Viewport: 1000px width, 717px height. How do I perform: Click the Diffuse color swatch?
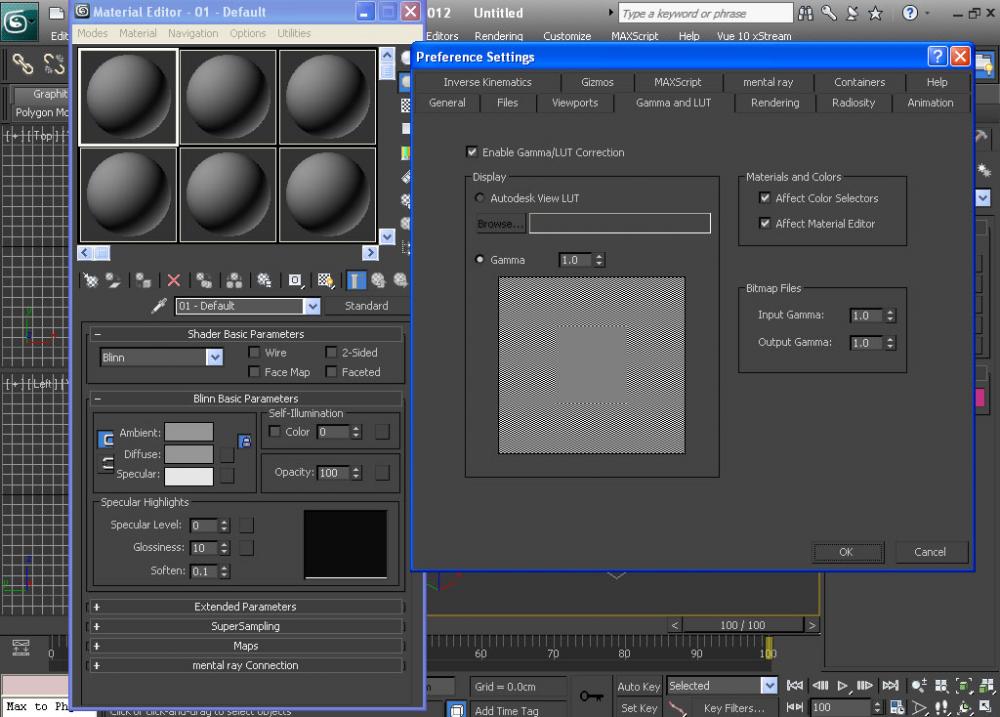pos(189,454)
